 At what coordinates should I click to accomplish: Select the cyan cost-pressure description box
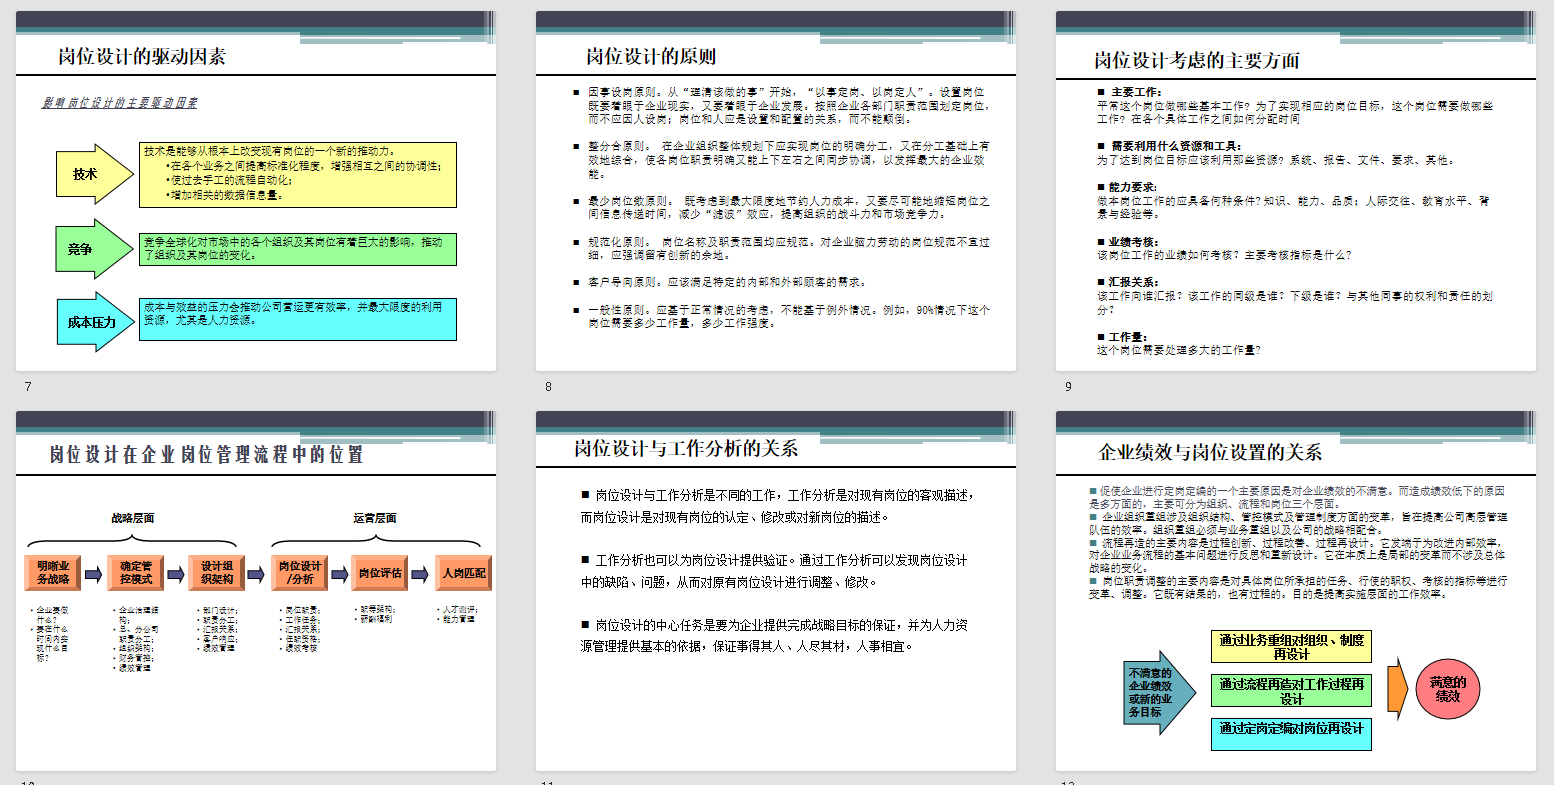298,319
